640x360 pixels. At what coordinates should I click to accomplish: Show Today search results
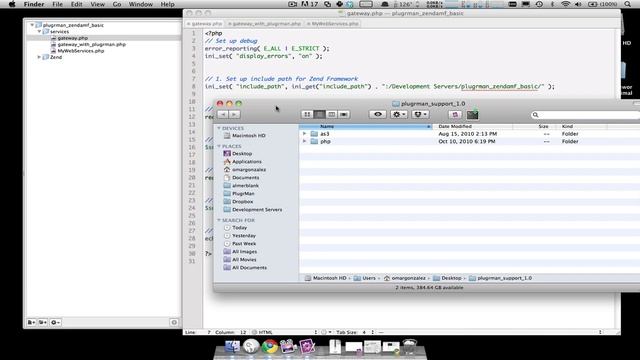(x=236, y=228)
